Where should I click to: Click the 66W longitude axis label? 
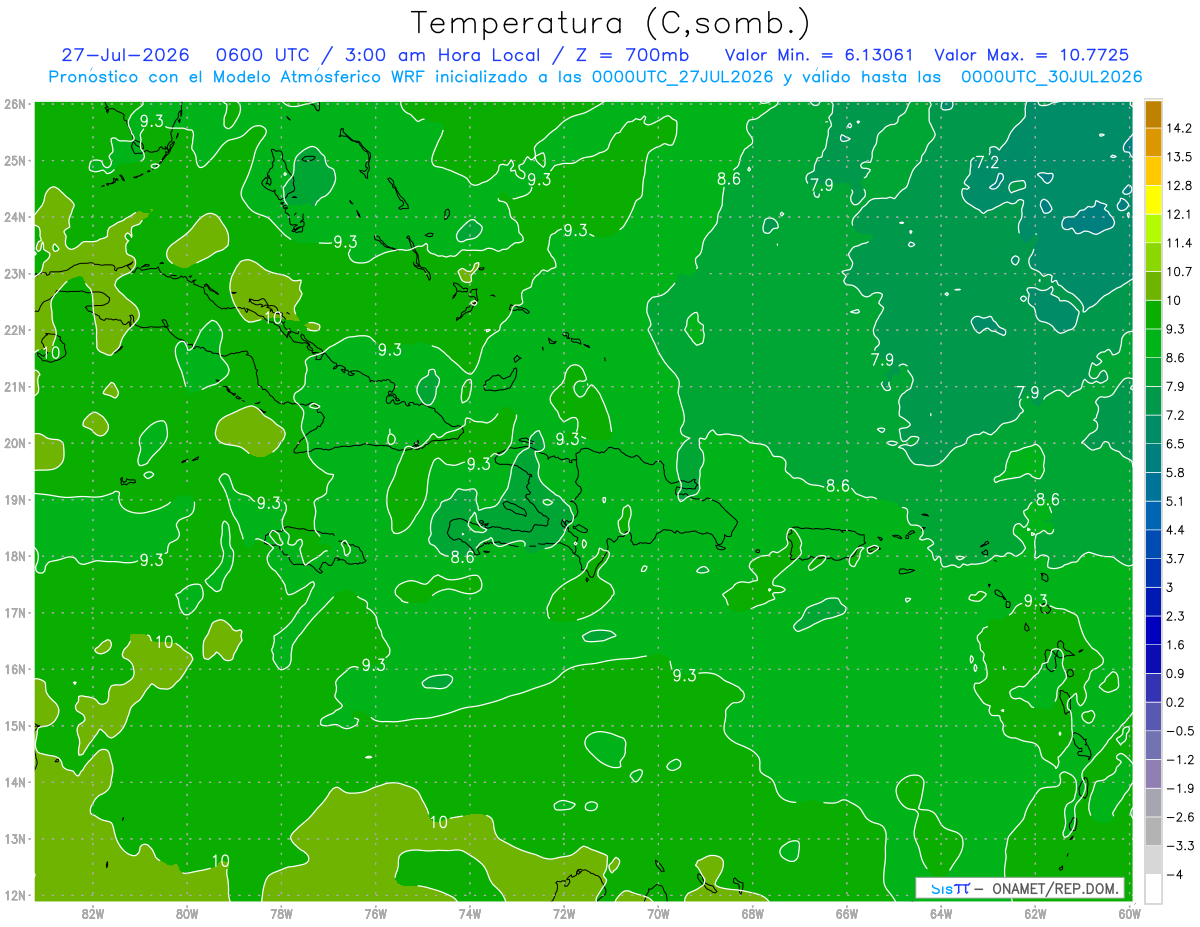(x=846, y=912)
